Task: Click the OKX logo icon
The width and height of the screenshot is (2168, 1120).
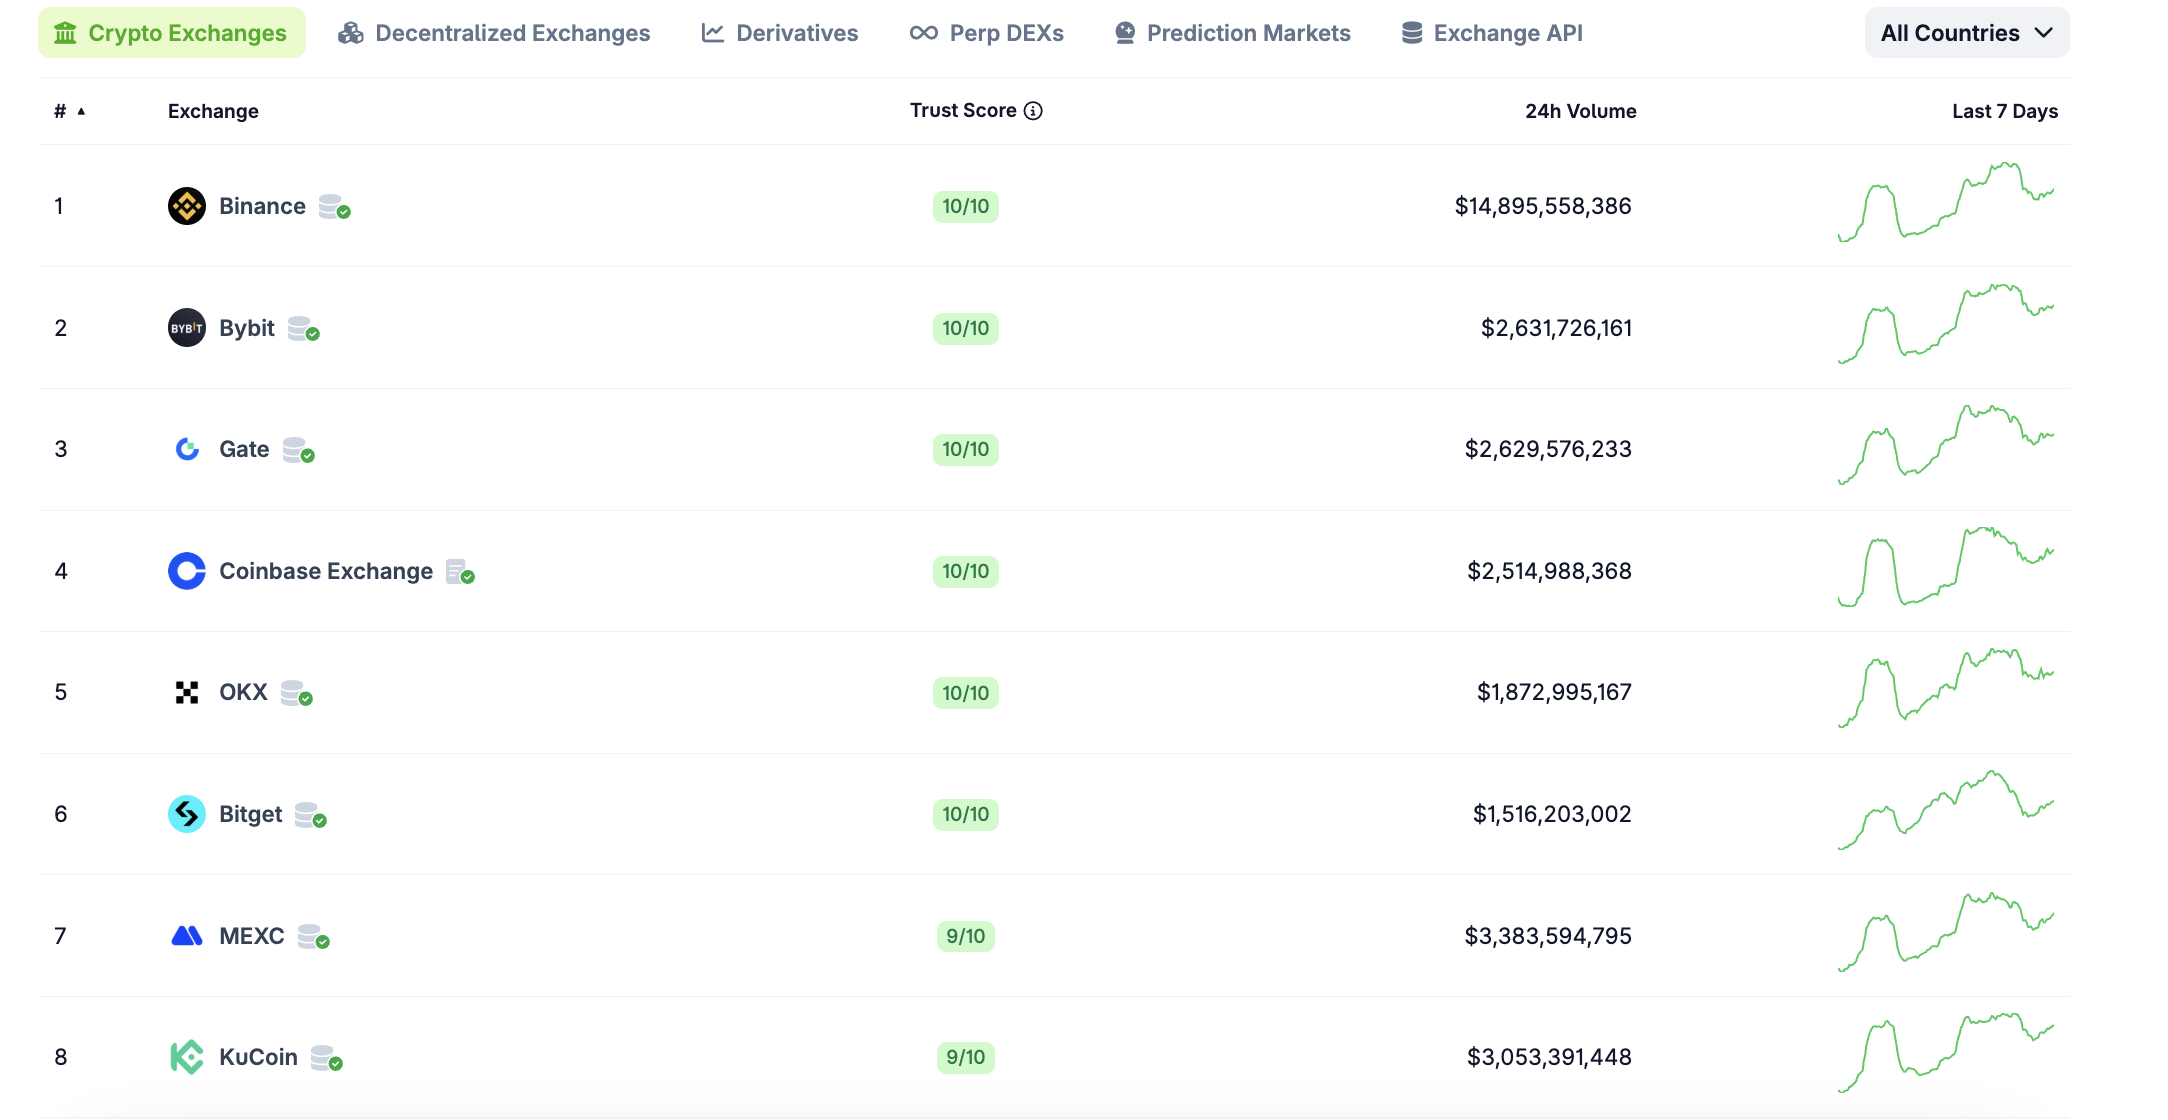Action: click(187, 692)
